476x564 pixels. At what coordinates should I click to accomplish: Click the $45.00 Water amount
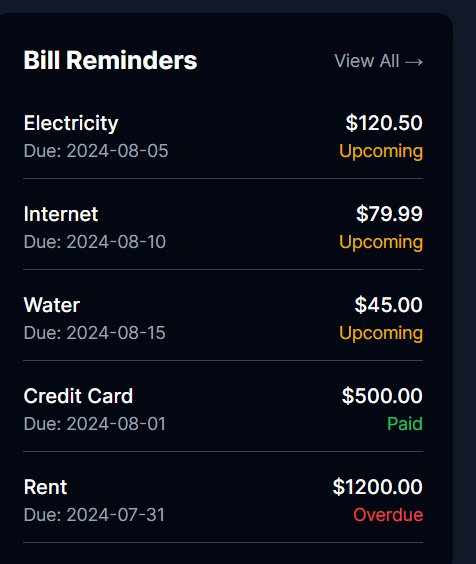coord(389,305)
